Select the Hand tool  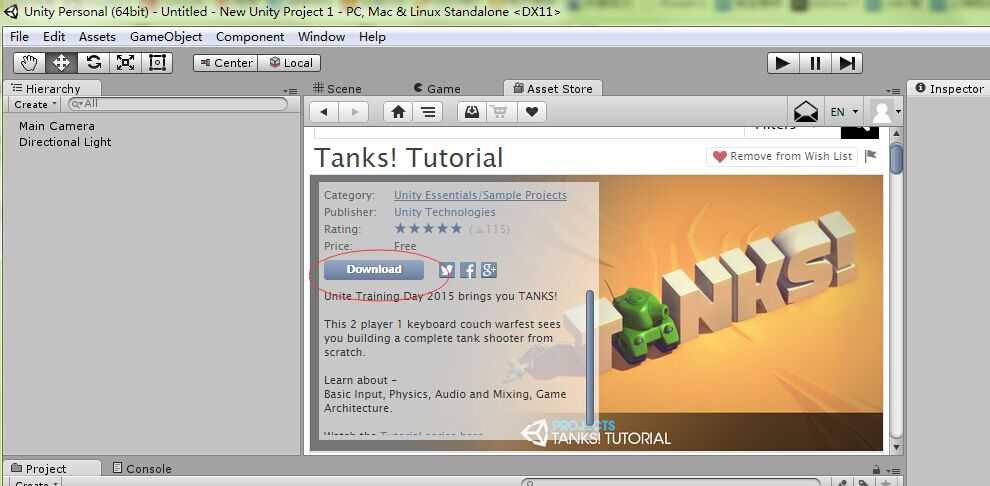pyautogui.click(x=30, y=62)
